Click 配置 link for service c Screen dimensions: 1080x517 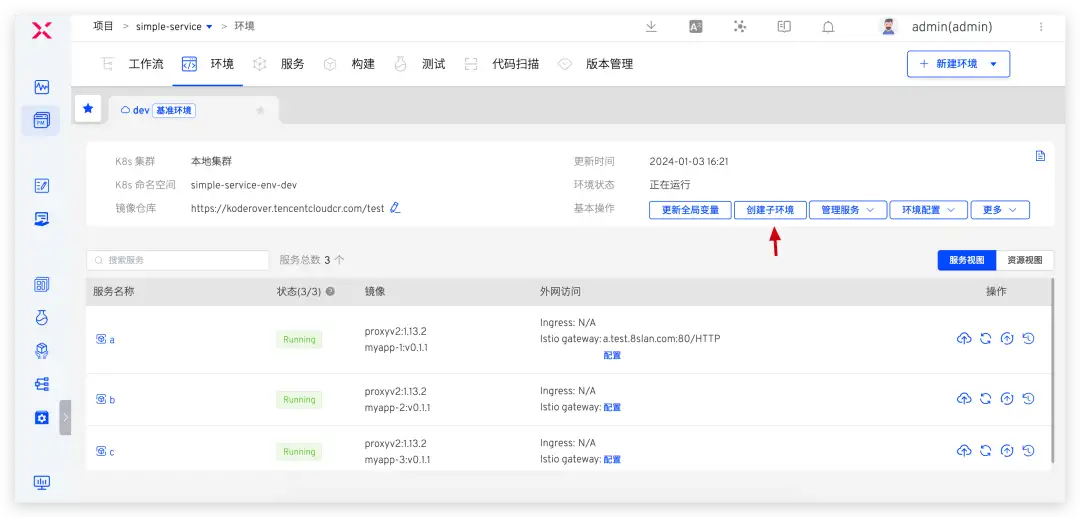612,459
